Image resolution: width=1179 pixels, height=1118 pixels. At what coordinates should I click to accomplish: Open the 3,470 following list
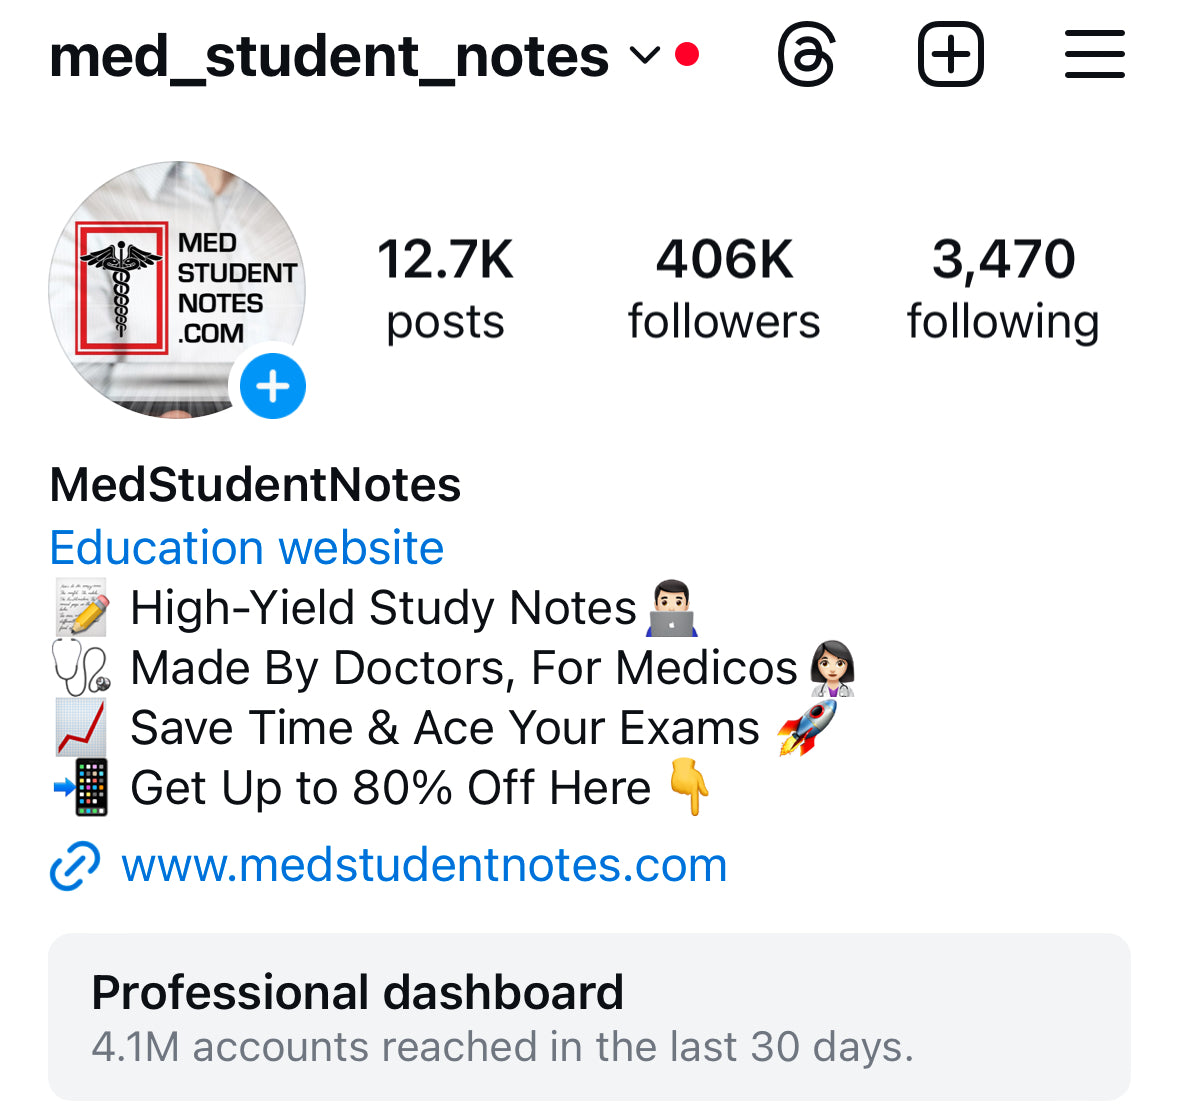click(1003, 289)
